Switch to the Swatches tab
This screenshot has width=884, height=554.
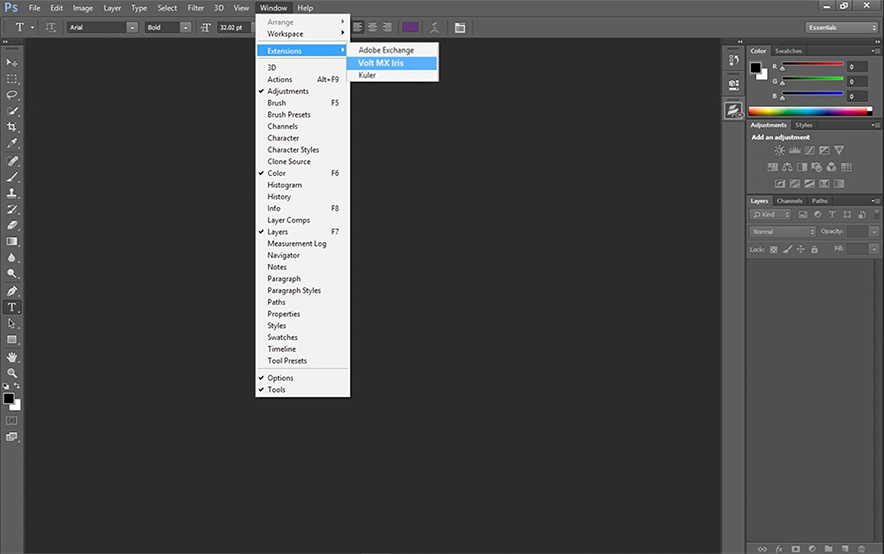(x=788, y=51)
